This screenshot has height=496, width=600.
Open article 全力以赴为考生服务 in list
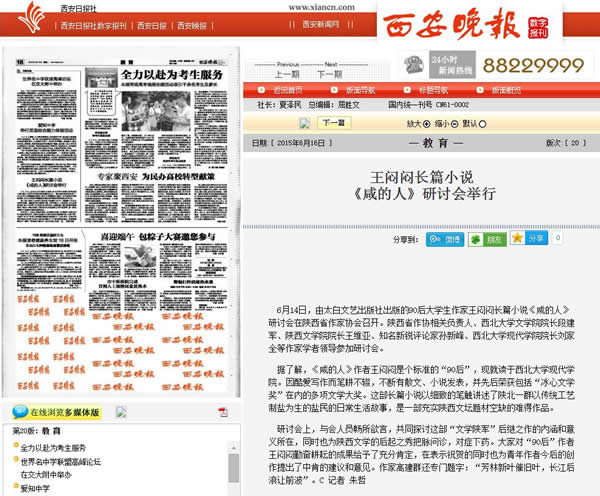(53, 448)
